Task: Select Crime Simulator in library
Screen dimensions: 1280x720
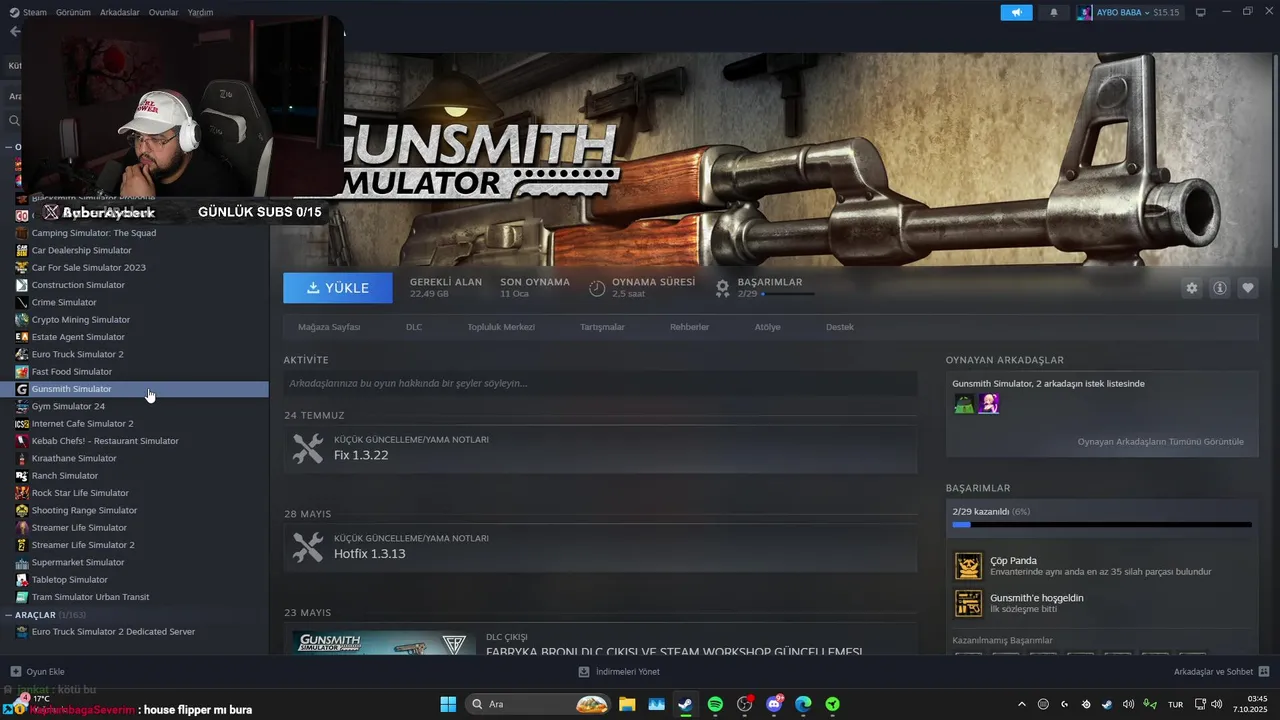Action: (64, 302)
